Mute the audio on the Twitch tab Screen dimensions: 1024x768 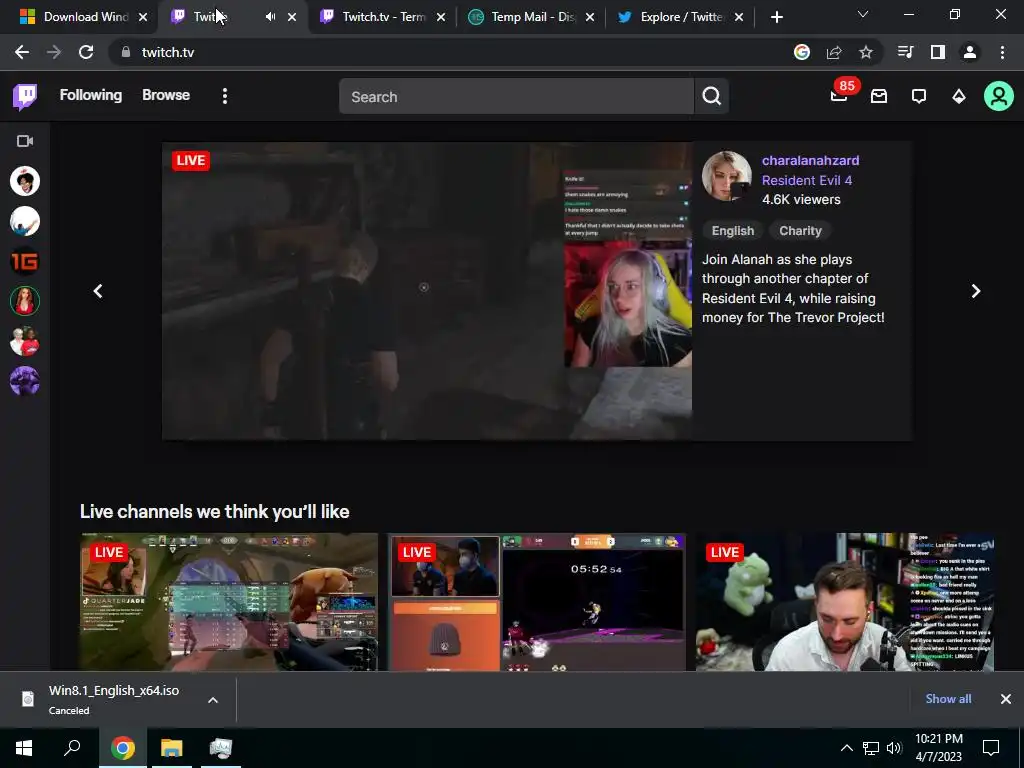(270, 17)
